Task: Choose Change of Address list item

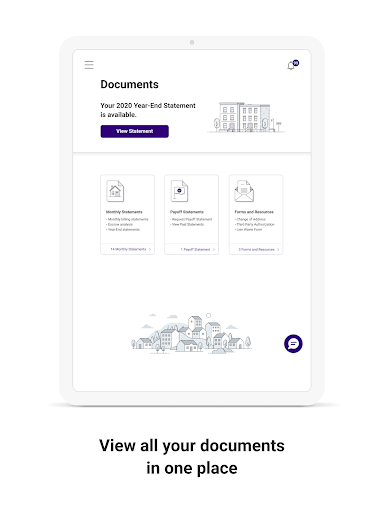Action: coord(250,219)
